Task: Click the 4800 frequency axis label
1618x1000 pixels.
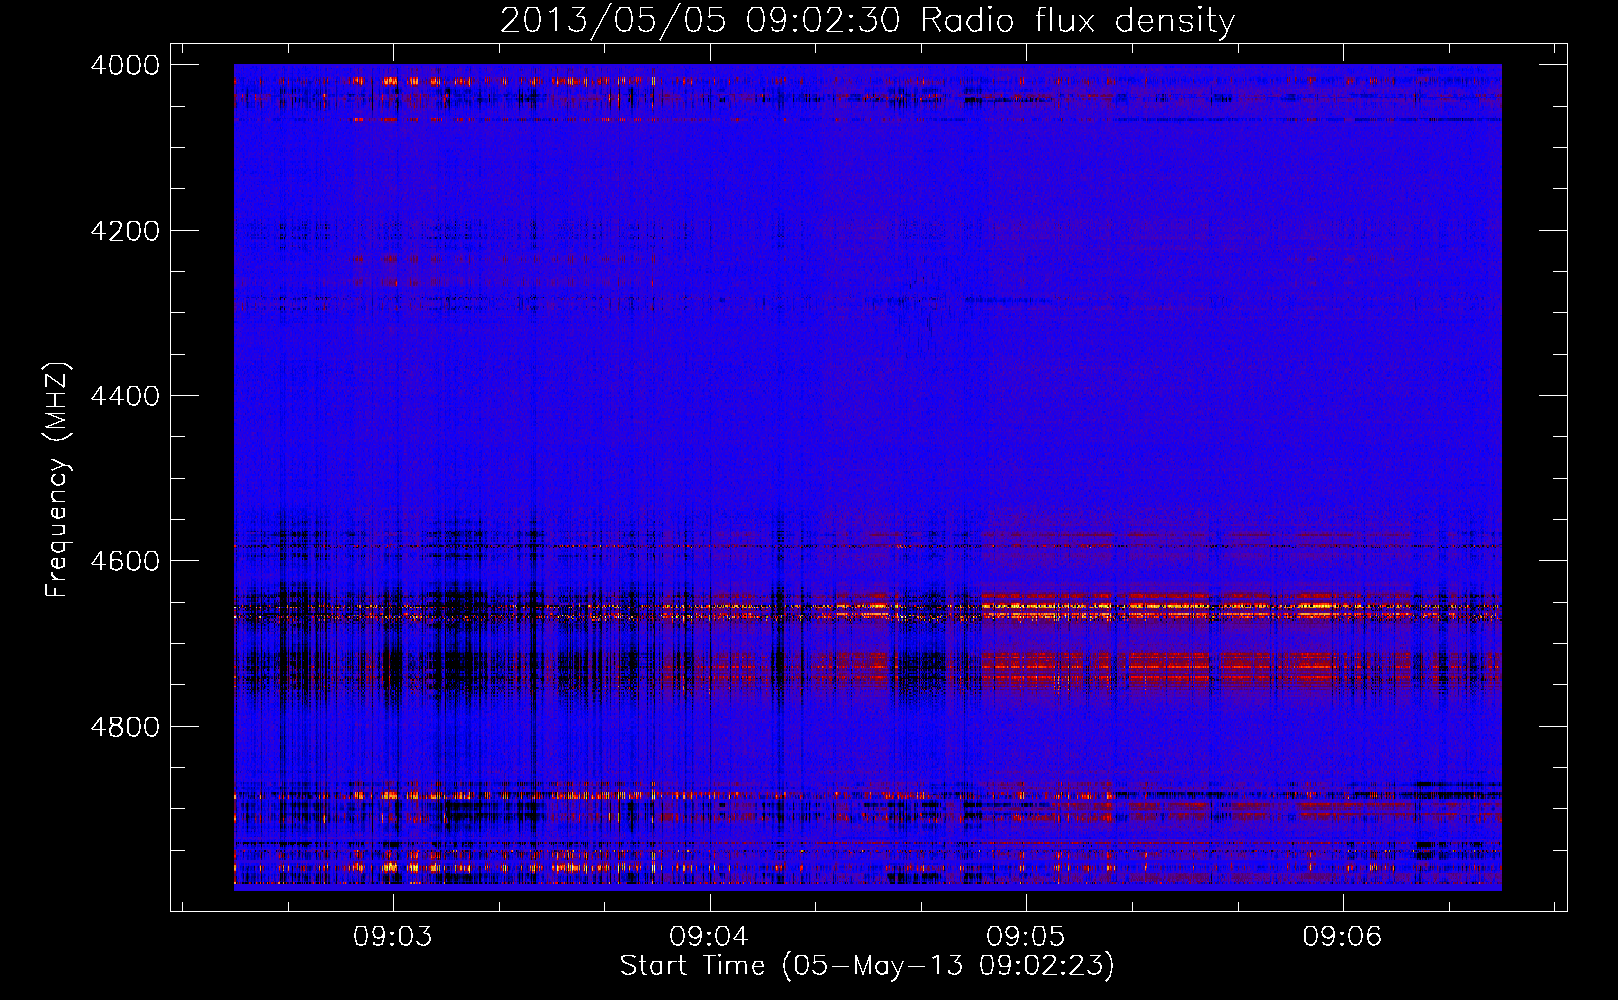Action: point(125,726)
